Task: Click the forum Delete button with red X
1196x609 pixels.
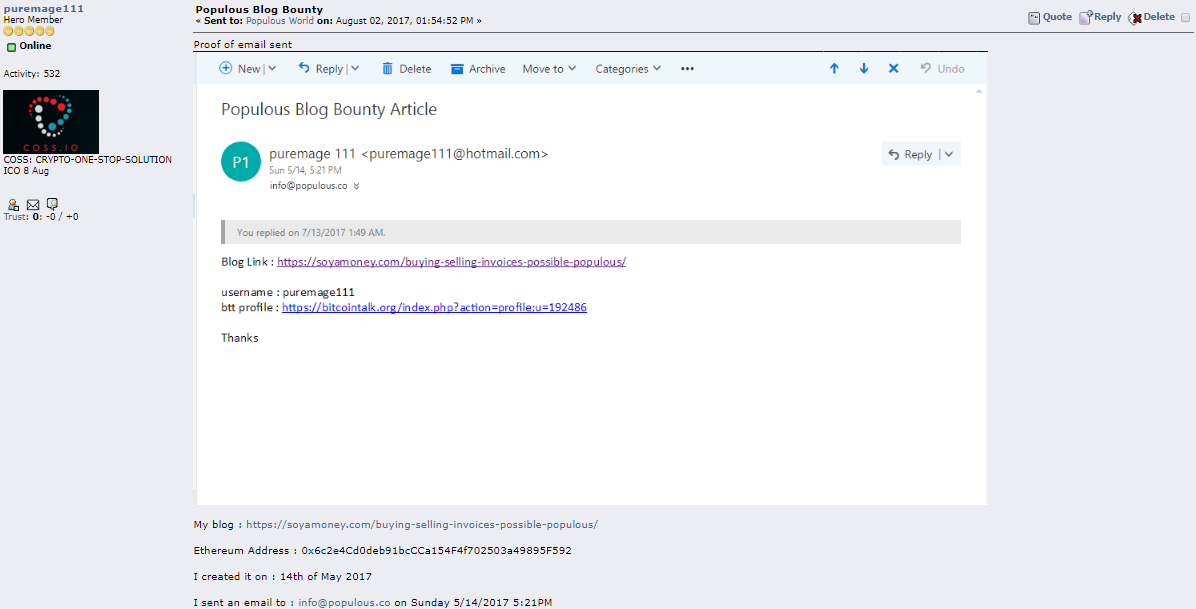Action: [1152, 17]
